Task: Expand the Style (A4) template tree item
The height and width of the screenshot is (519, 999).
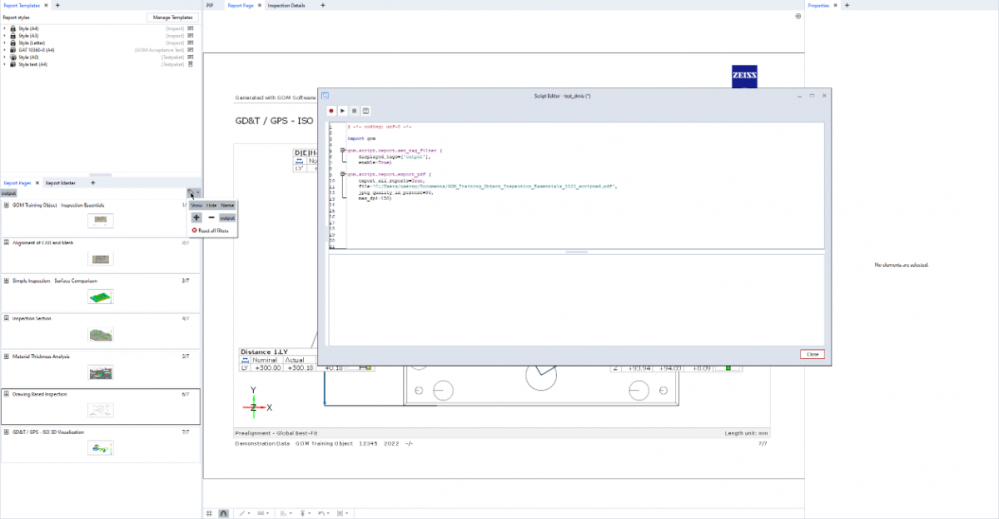Action: (4, 29)
